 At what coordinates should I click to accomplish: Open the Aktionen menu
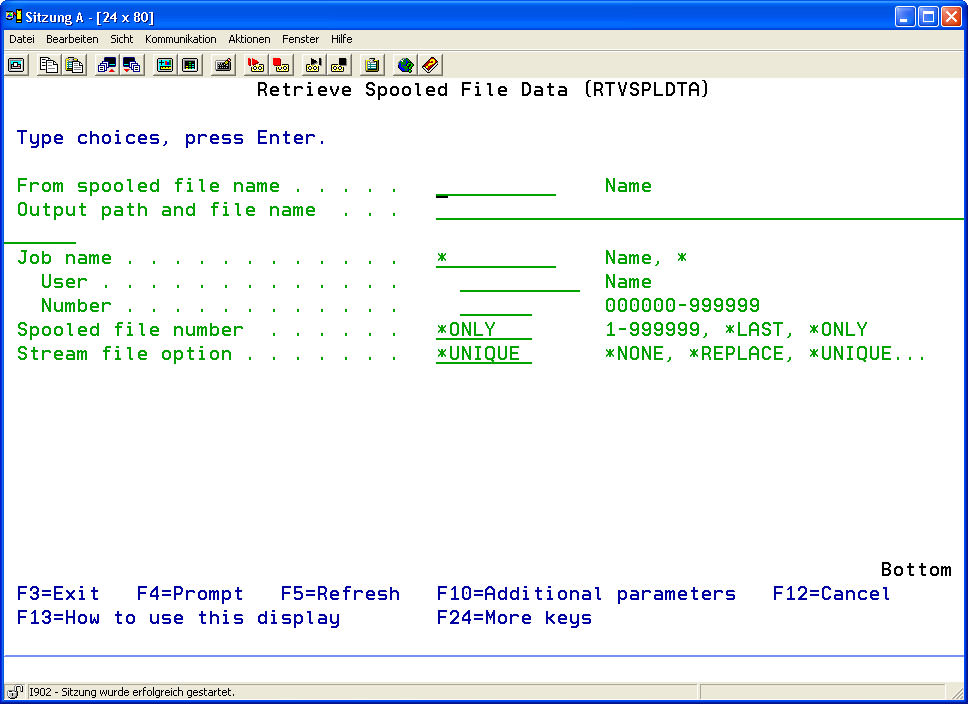coord(249,39)
